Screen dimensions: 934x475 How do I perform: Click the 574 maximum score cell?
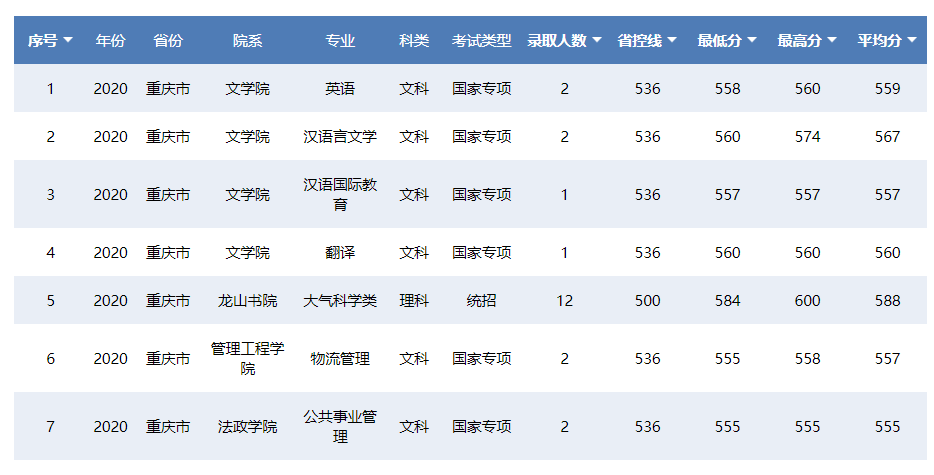point(807,136)
